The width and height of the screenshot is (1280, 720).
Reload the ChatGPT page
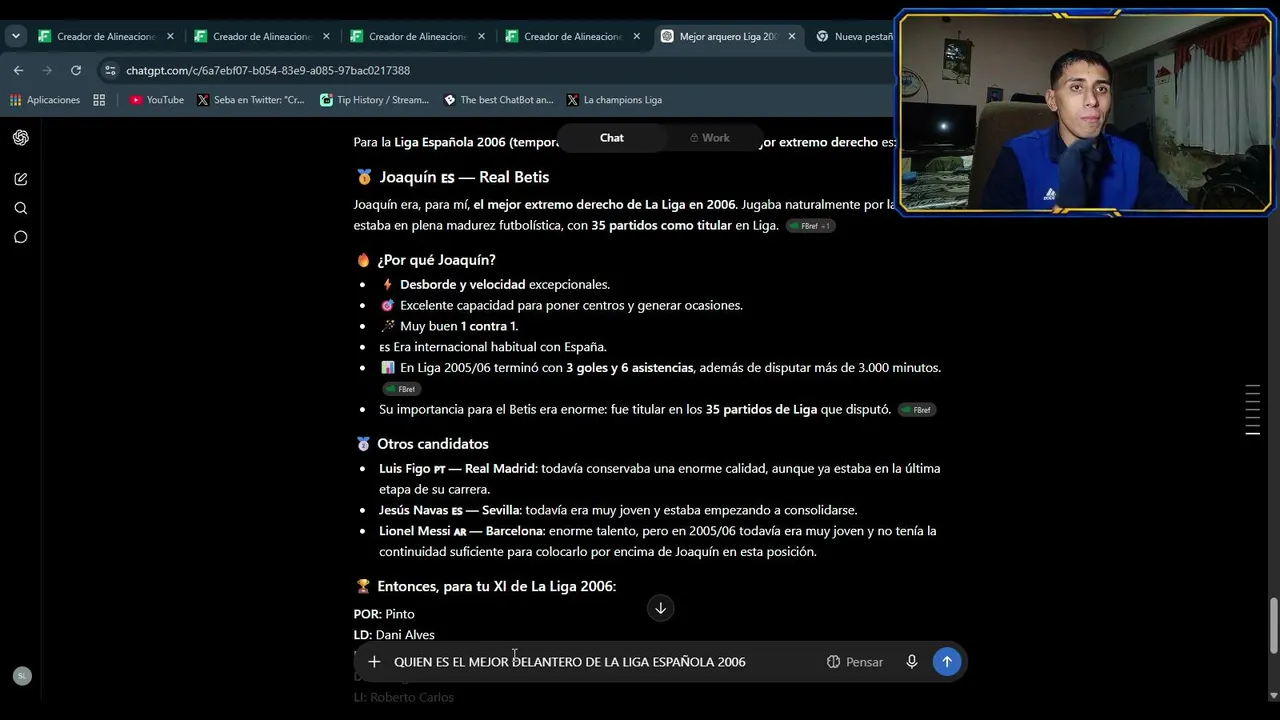tap(76, 70)
